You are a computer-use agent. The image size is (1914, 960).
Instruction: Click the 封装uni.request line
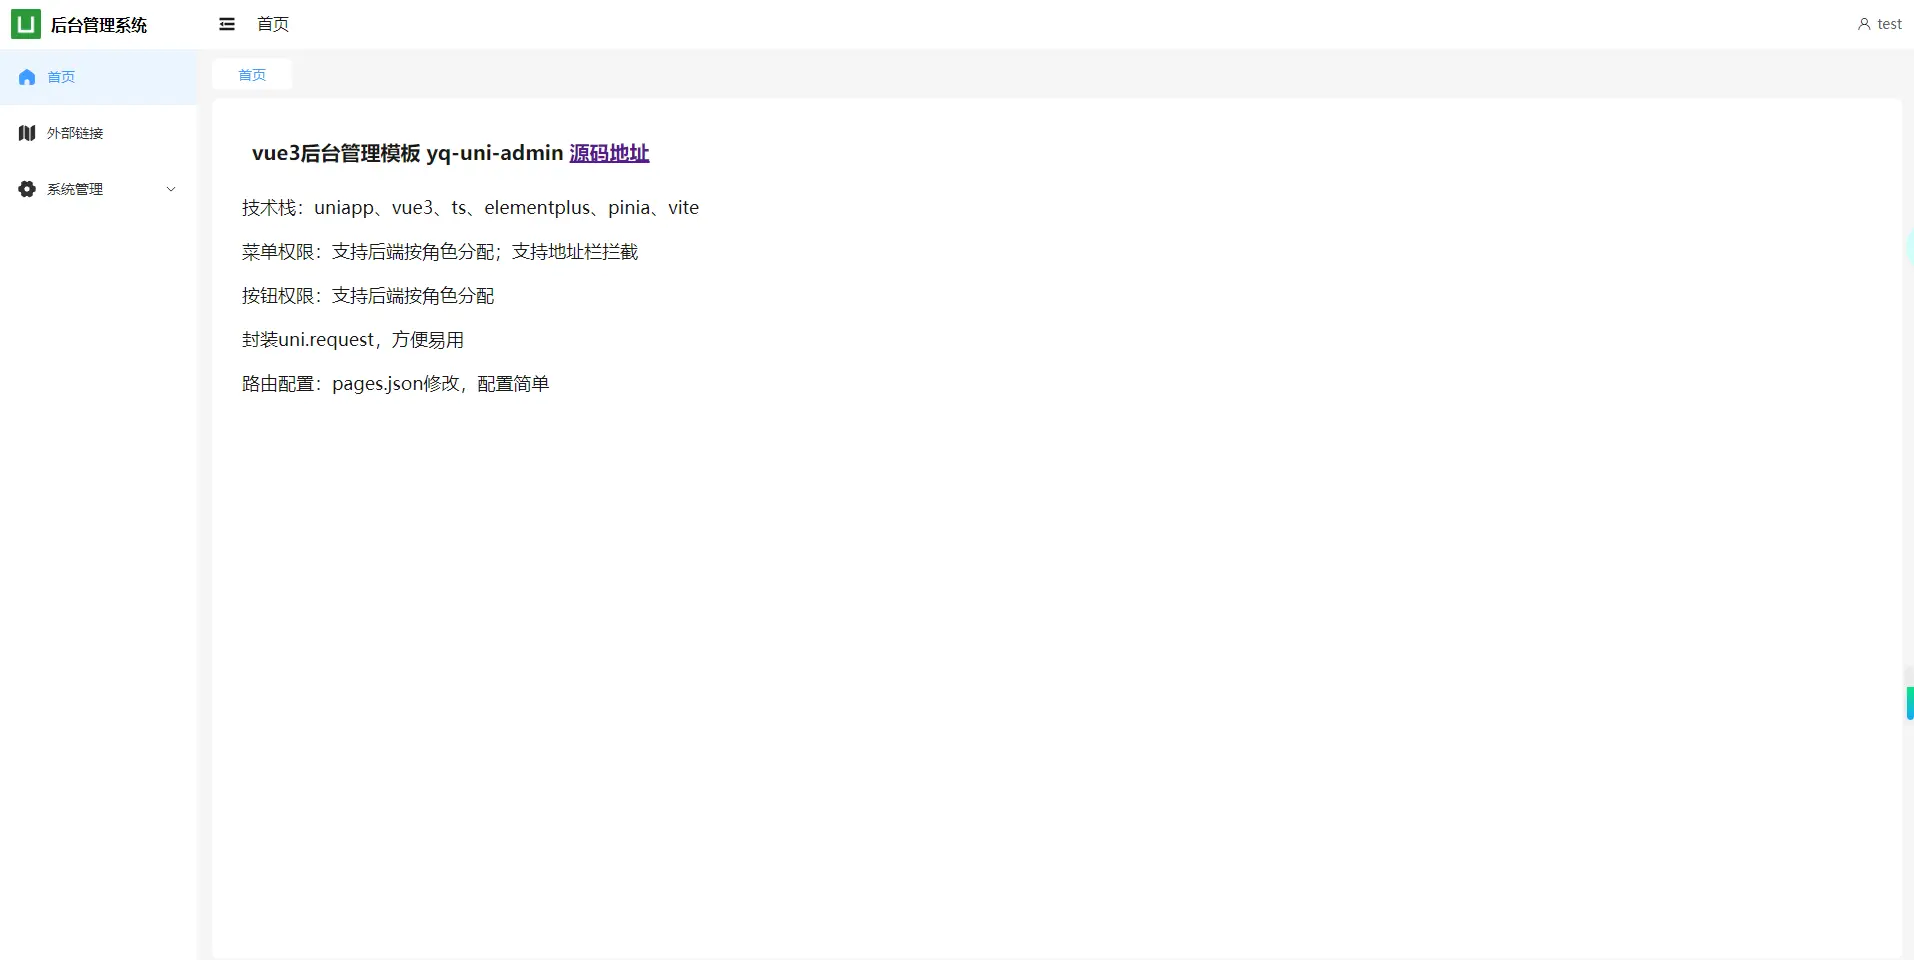click(353, 340)
